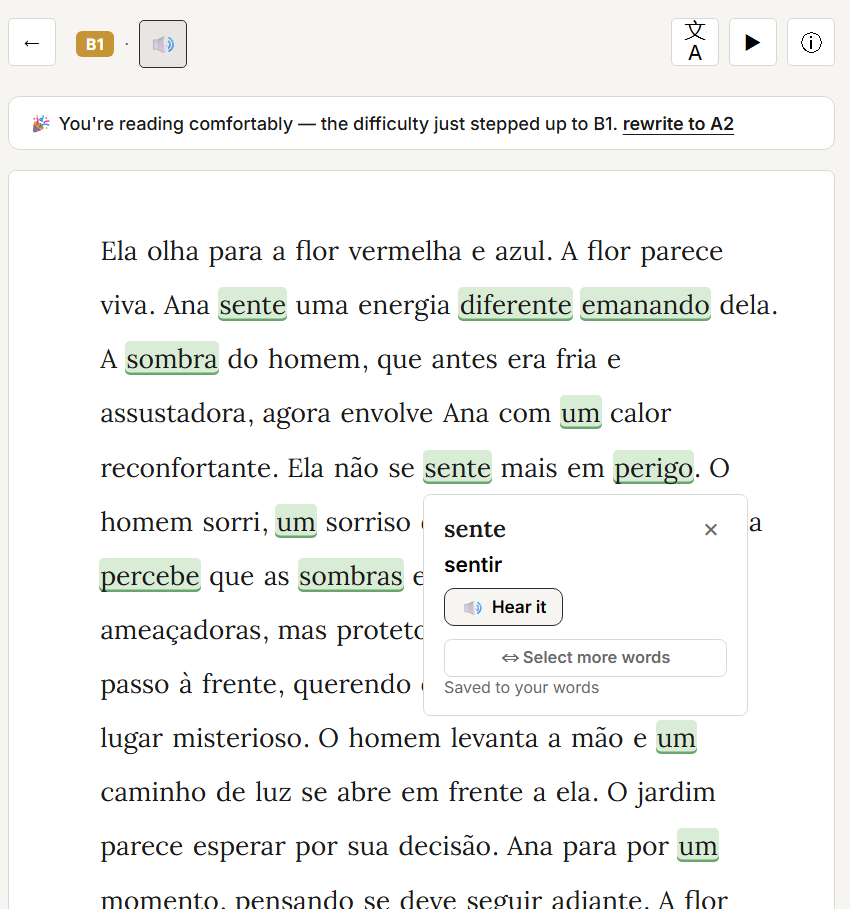This screenshot has height=909, width=850.
Task: Open the info circle icon
Action: point(811,42)
